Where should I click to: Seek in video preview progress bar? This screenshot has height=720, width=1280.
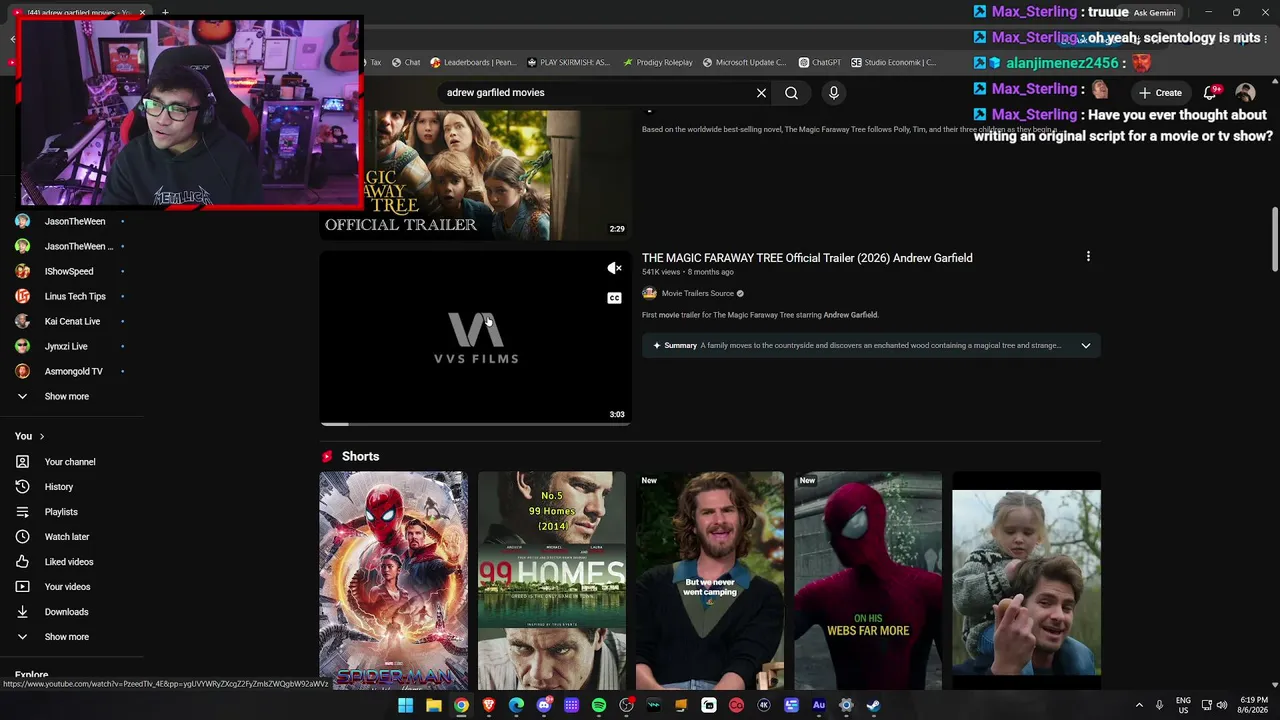pyautogui.click(x=475, y=424)
